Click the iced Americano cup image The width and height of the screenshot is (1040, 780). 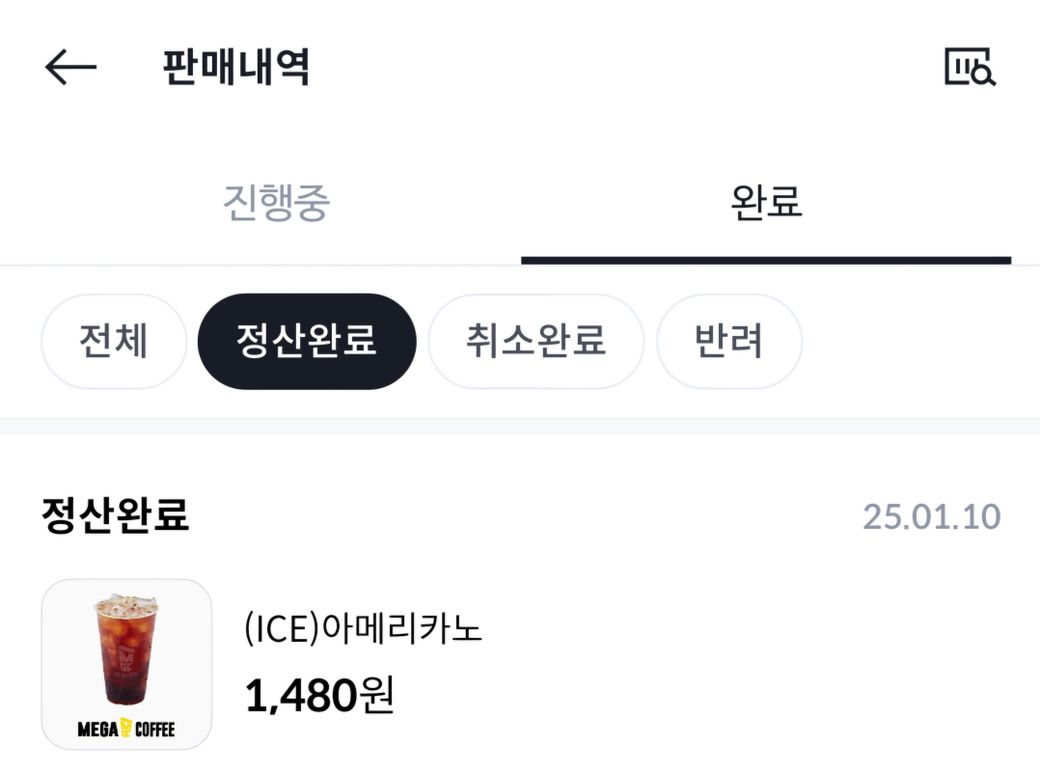click(125, 650)
